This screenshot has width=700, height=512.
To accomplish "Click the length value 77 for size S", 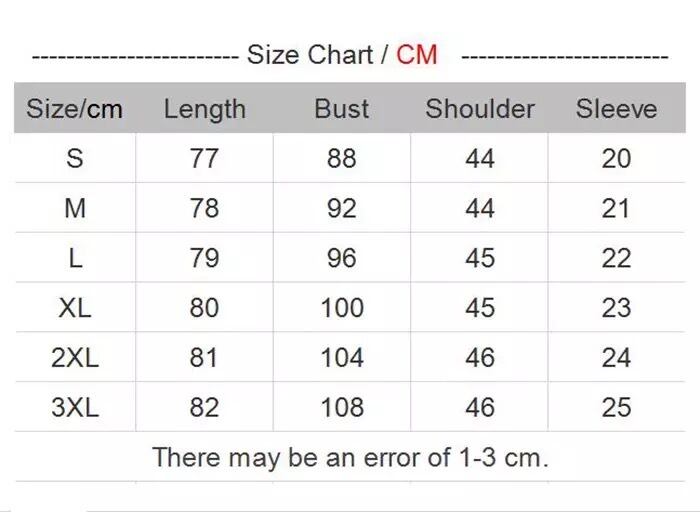I will pyautogui.click(x=204, y=158).
